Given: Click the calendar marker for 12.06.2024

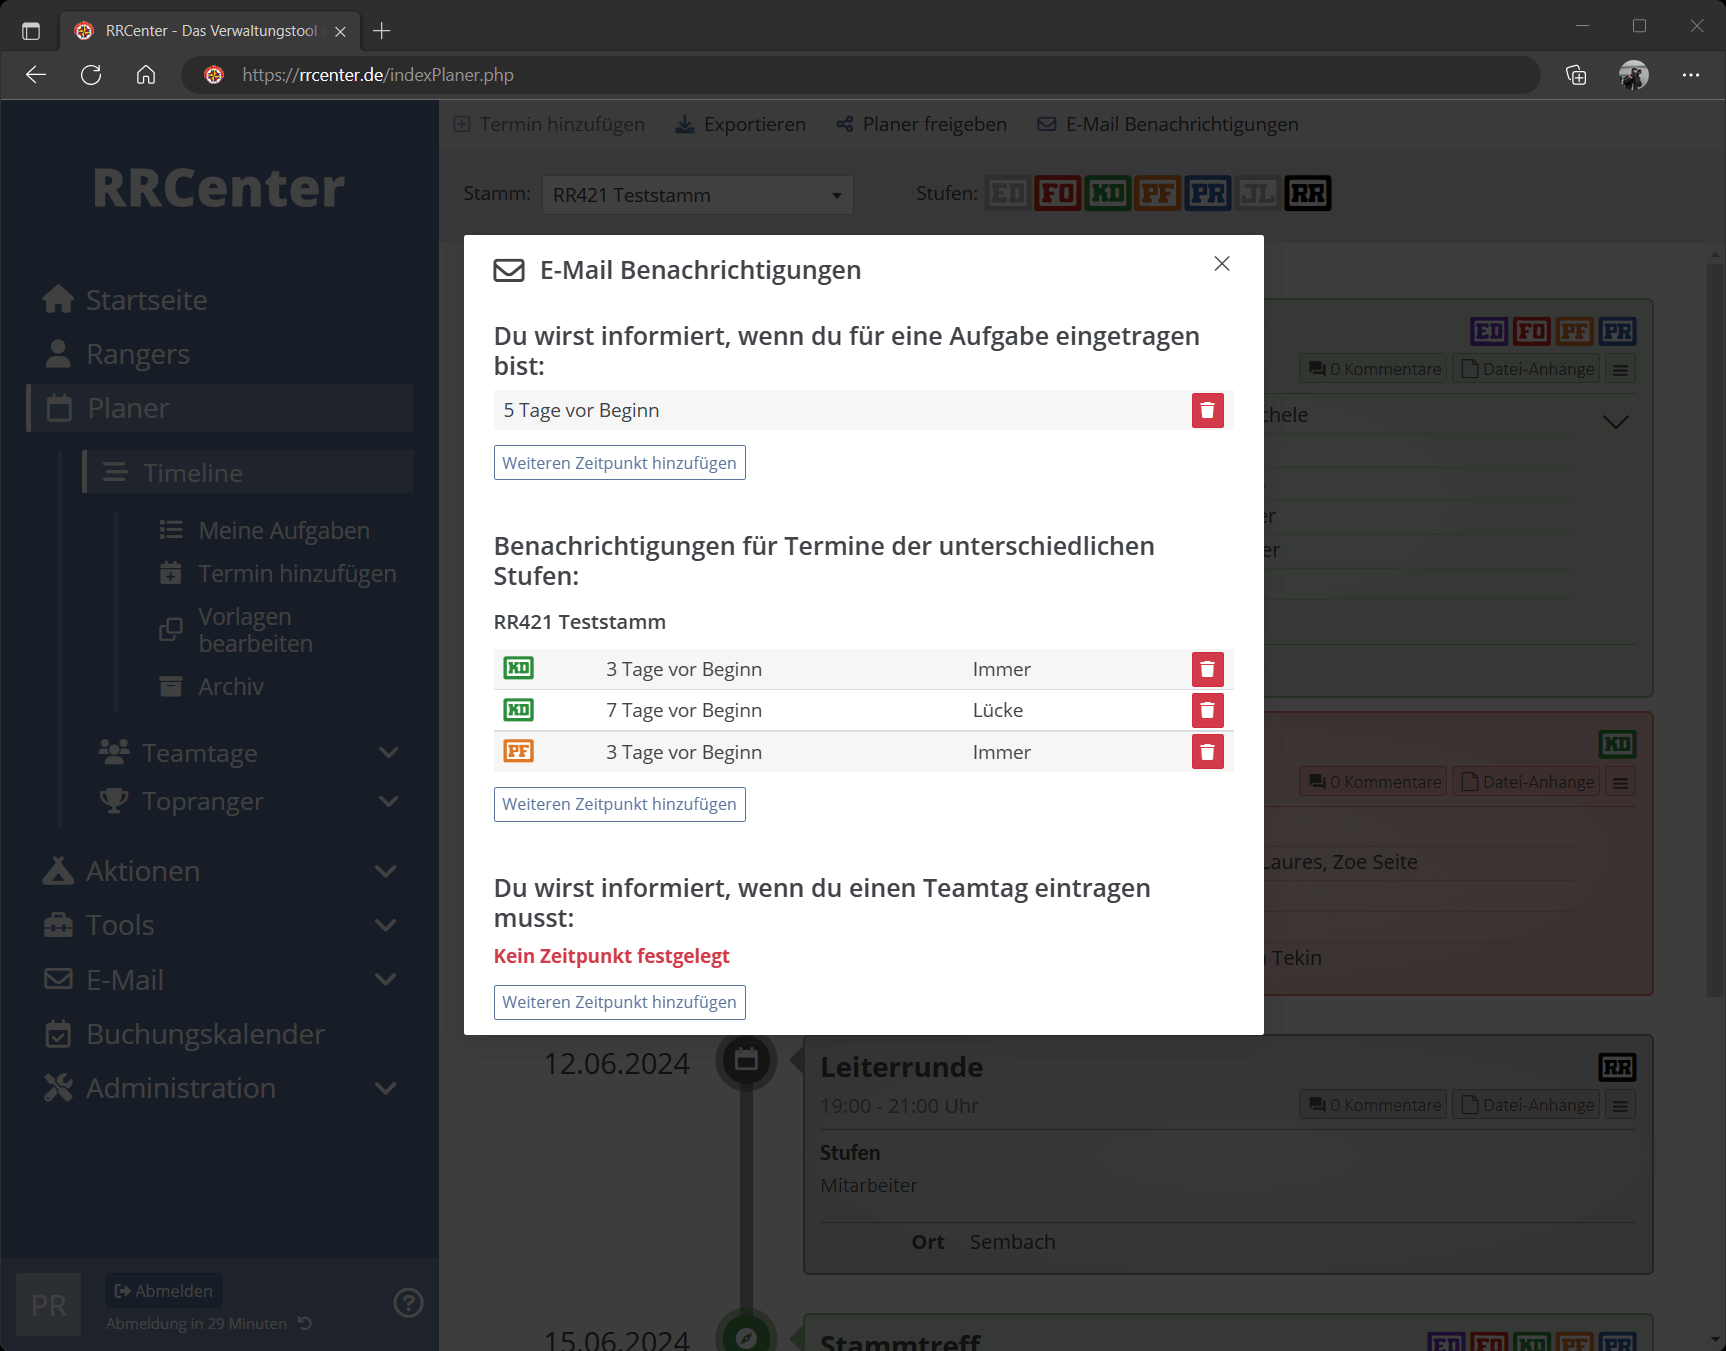Looking at the screenshot, I should point(746,1060).
